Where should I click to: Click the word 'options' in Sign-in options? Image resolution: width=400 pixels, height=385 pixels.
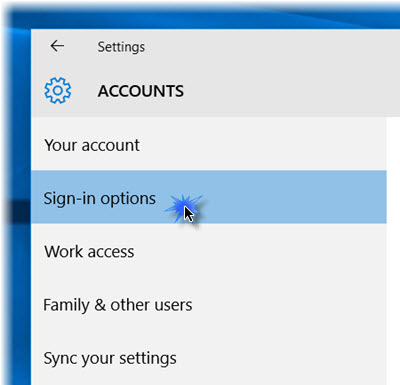[128, 199]
